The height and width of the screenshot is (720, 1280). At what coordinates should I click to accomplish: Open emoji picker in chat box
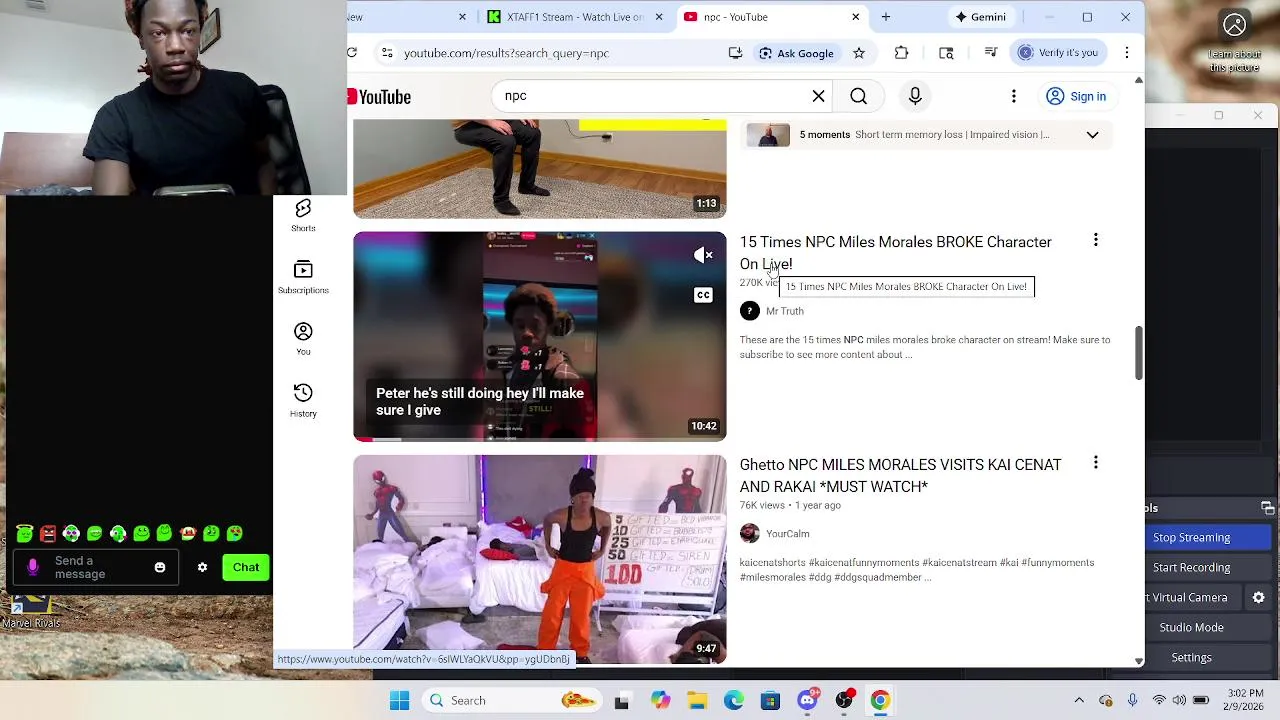coord(160,567)
